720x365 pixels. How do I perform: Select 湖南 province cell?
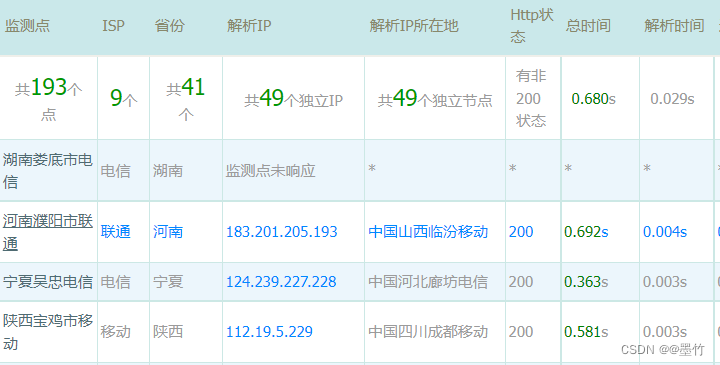point(168,171)
